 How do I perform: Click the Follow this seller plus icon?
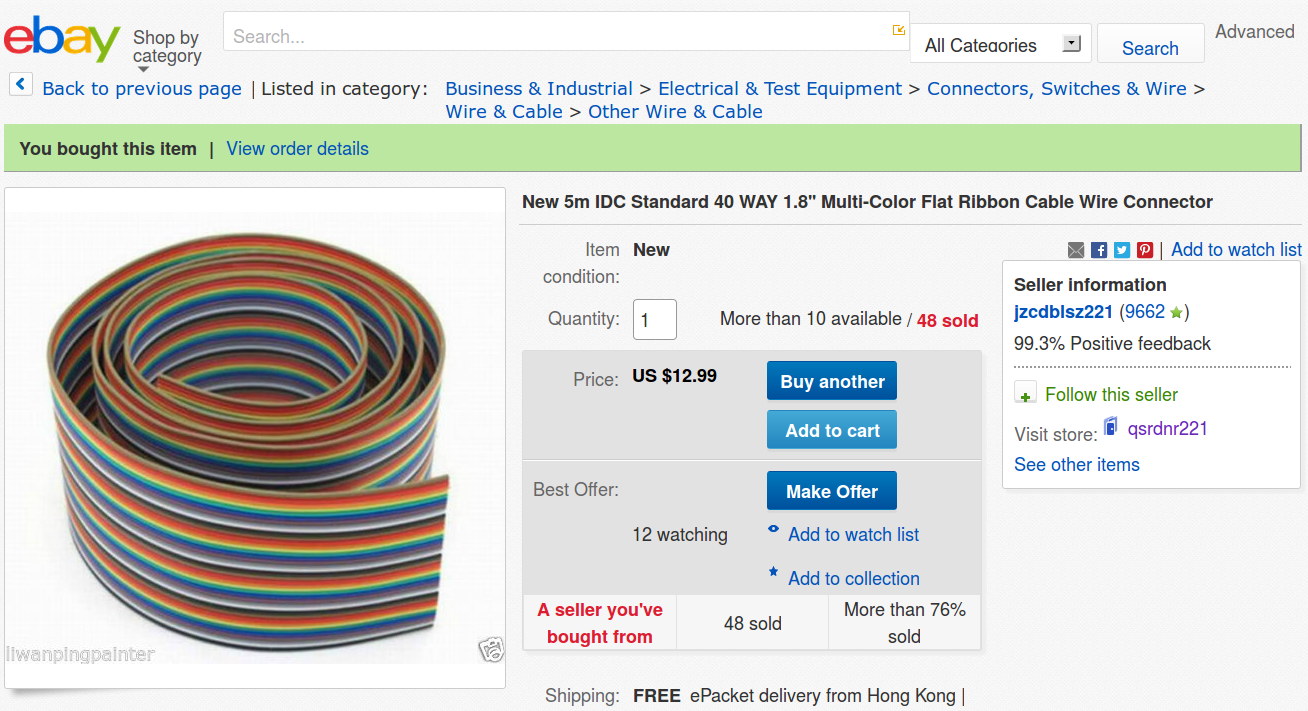[x=1025, y=394]
